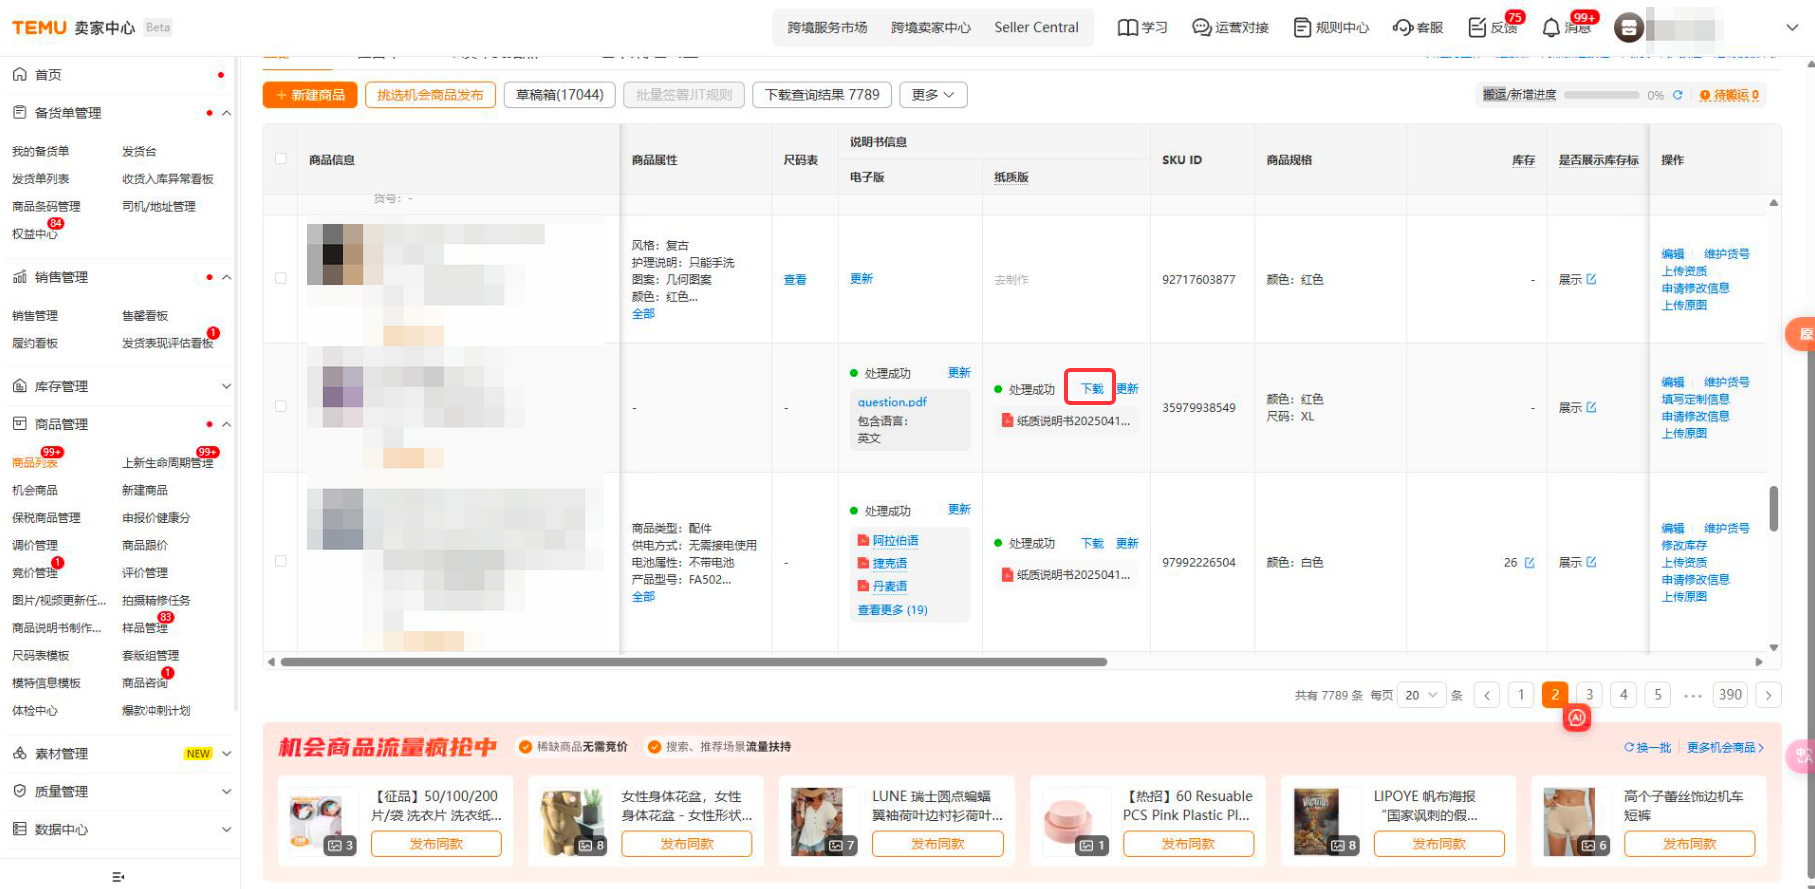Image resolution: width=1815 pixels, height=889 pixels.
Task: Click the 规则中心 document icon
Action: pyautogui.click(x=1302, y=28)
